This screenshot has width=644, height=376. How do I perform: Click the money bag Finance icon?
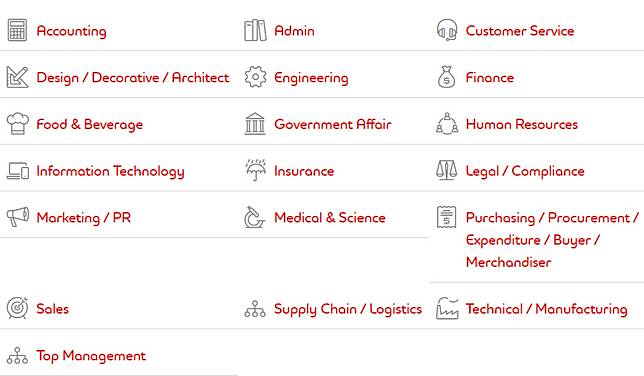(x=446, y=77)
